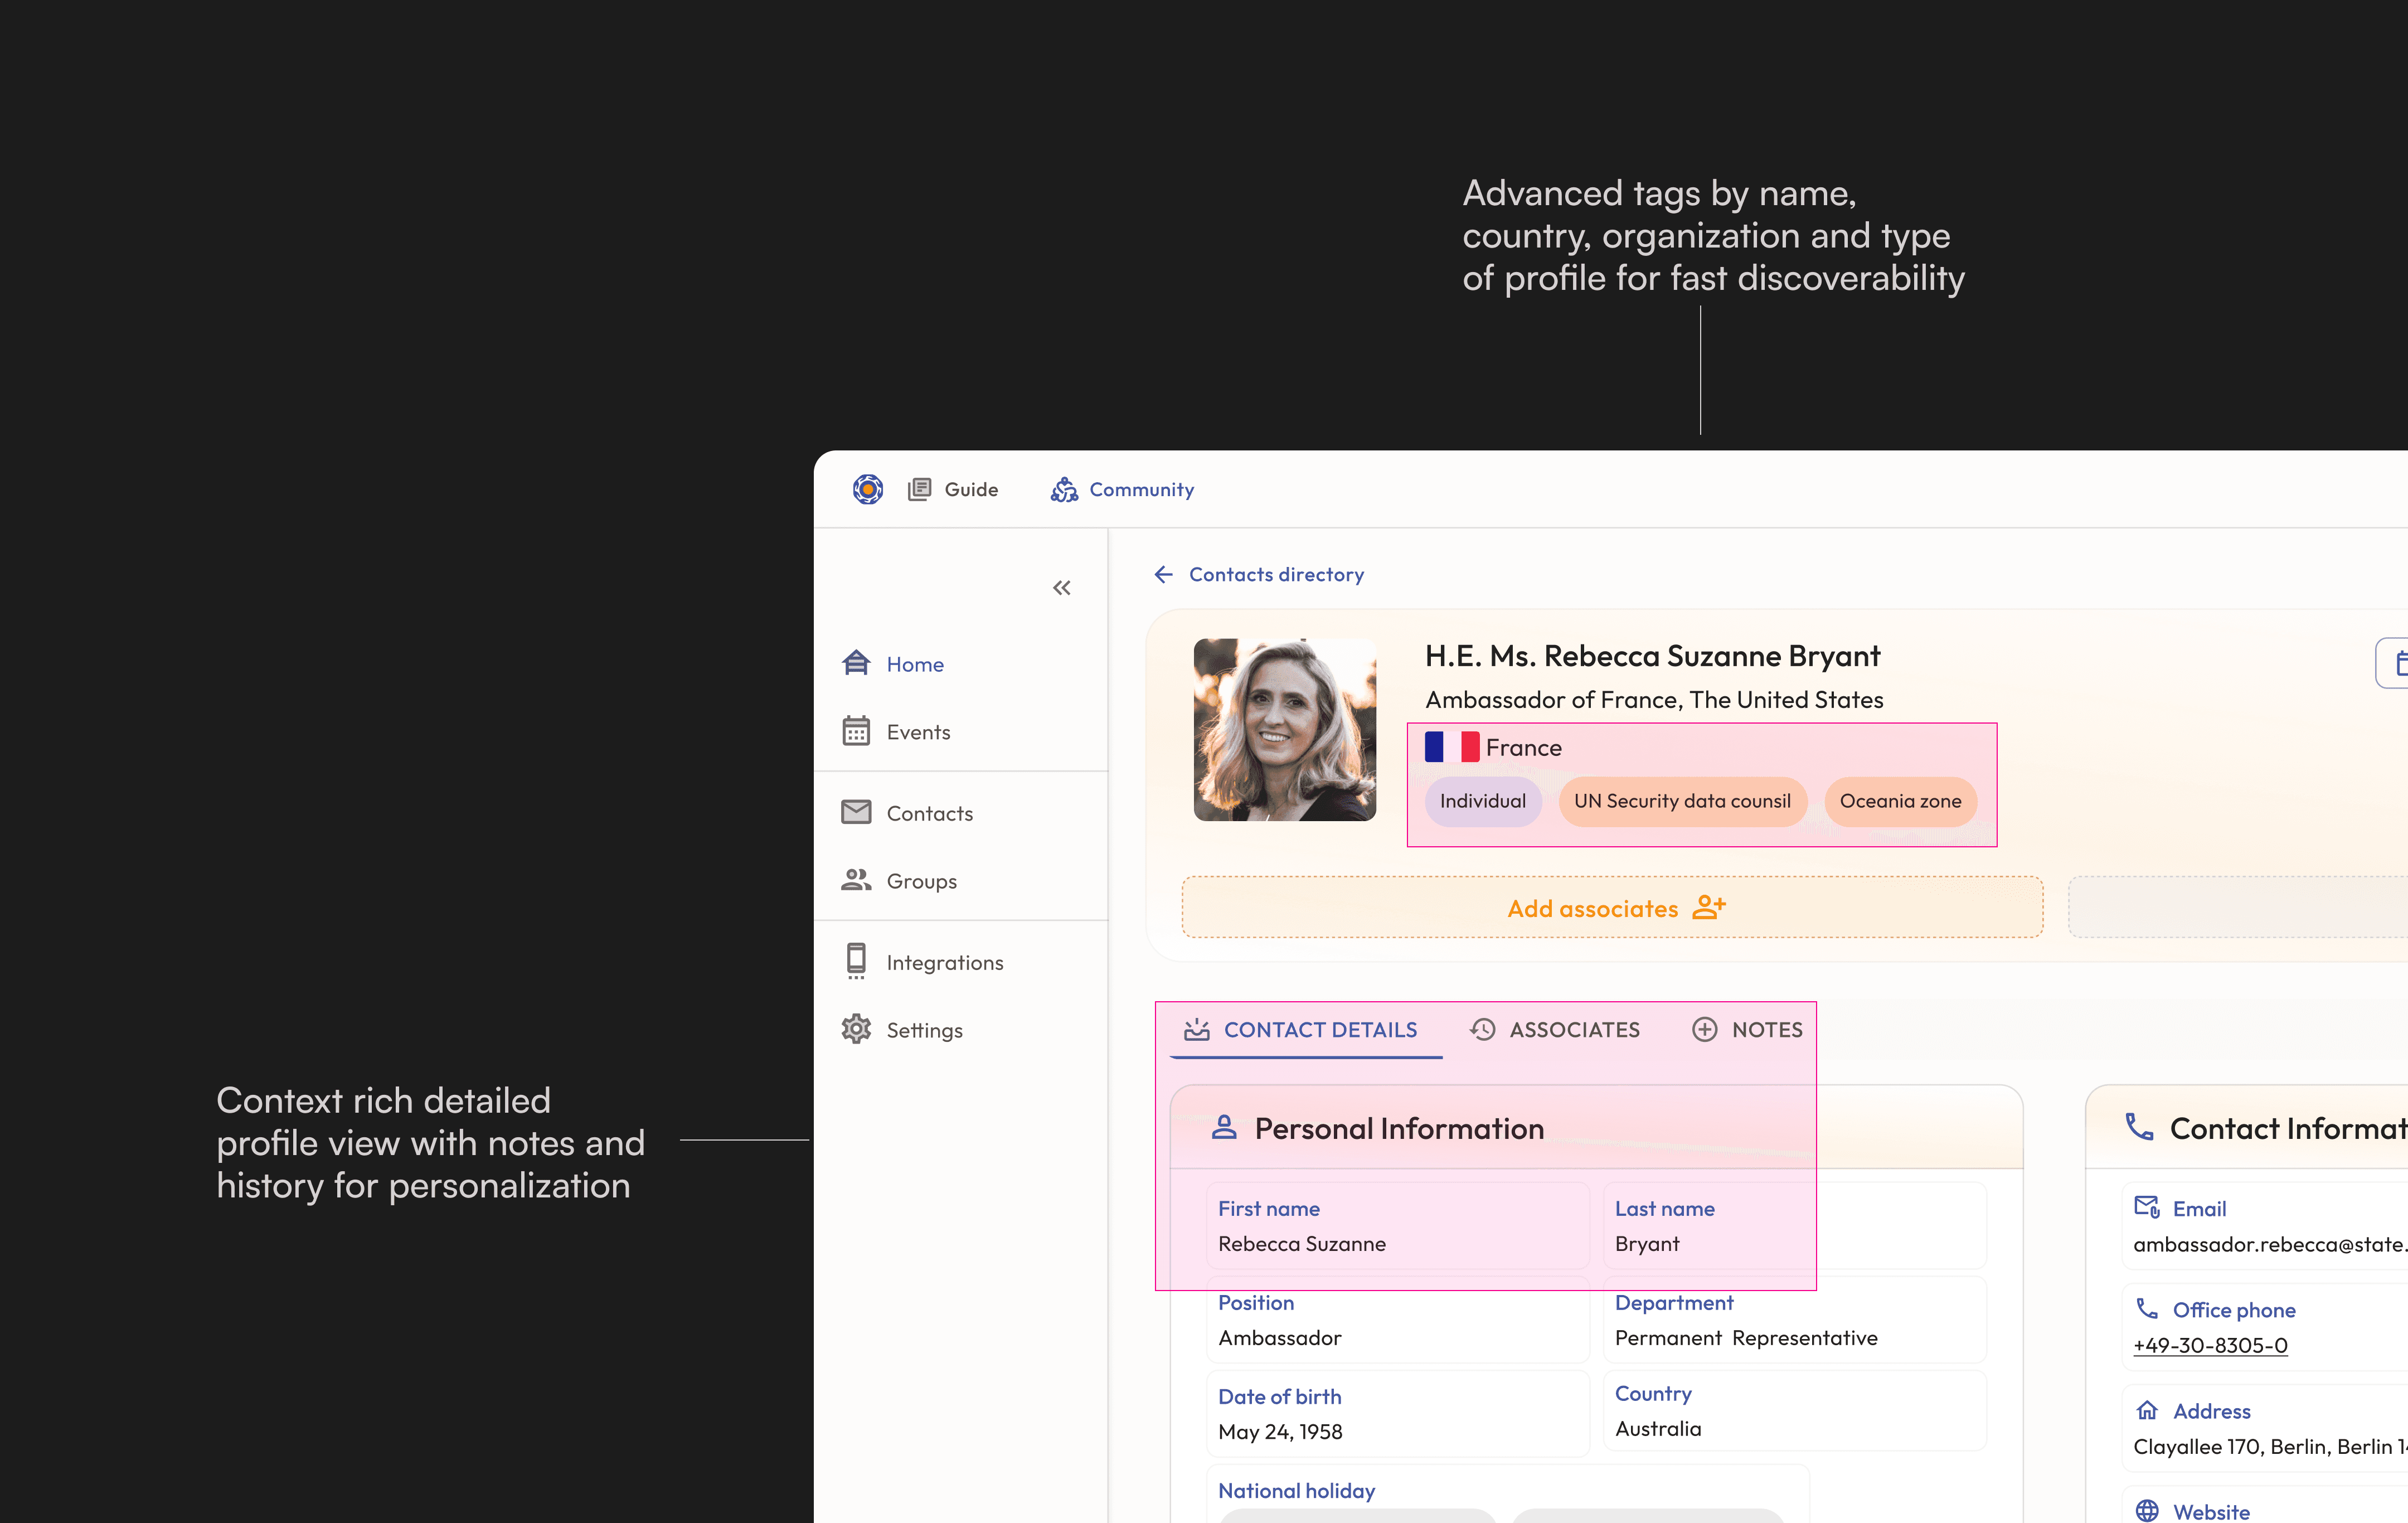Image resolution: width=2408 pixels, height=1523 pixels.
Task: Click the First name field
Action: [x=1396, y=1226]
